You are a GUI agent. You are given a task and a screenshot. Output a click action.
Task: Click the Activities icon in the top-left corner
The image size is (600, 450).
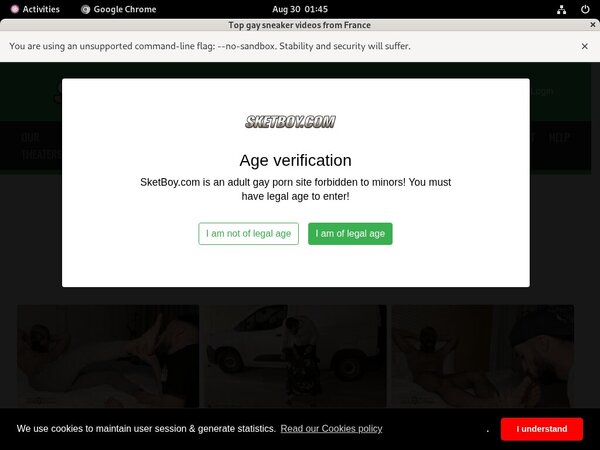click(15, 9)
